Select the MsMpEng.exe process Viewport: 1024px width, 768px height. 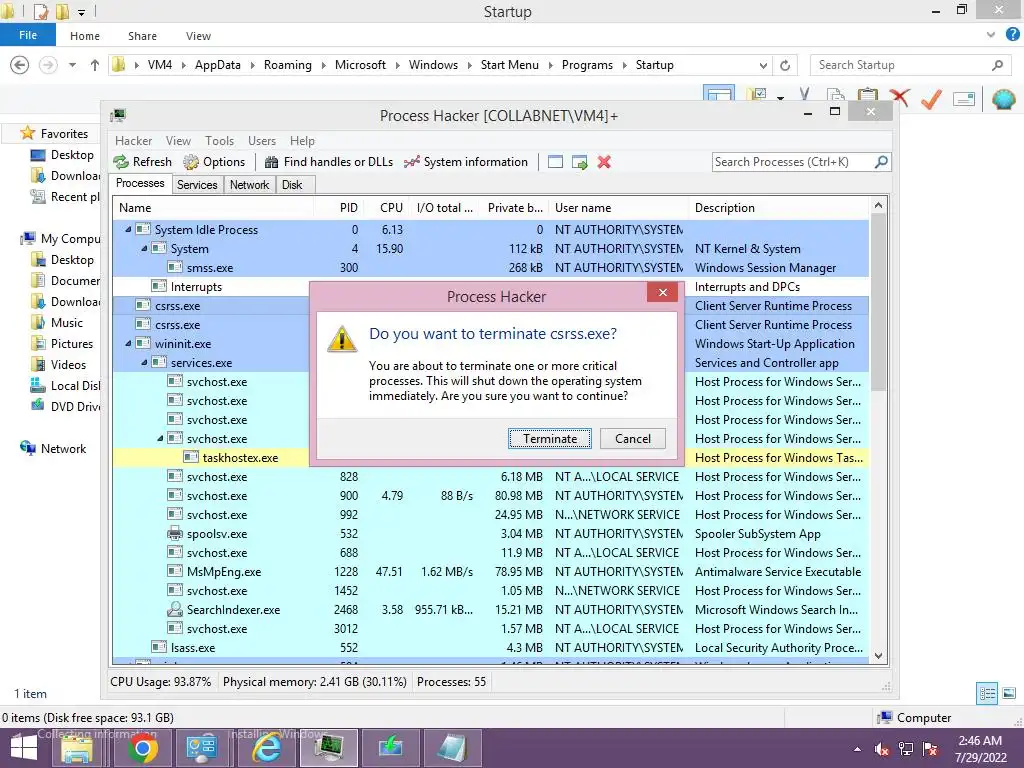coord(490,571)
